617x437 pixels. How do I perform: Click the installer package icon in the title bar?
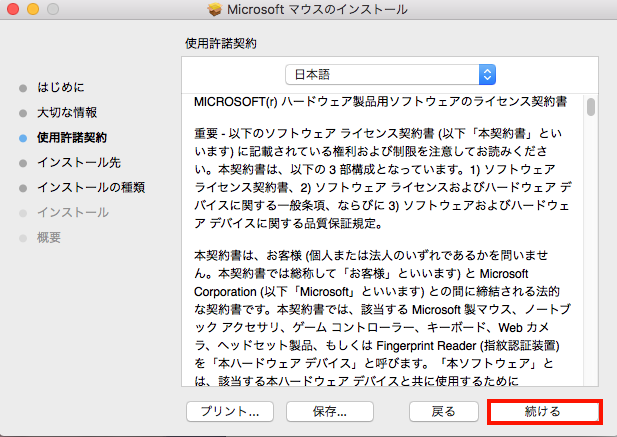[215, 9]
